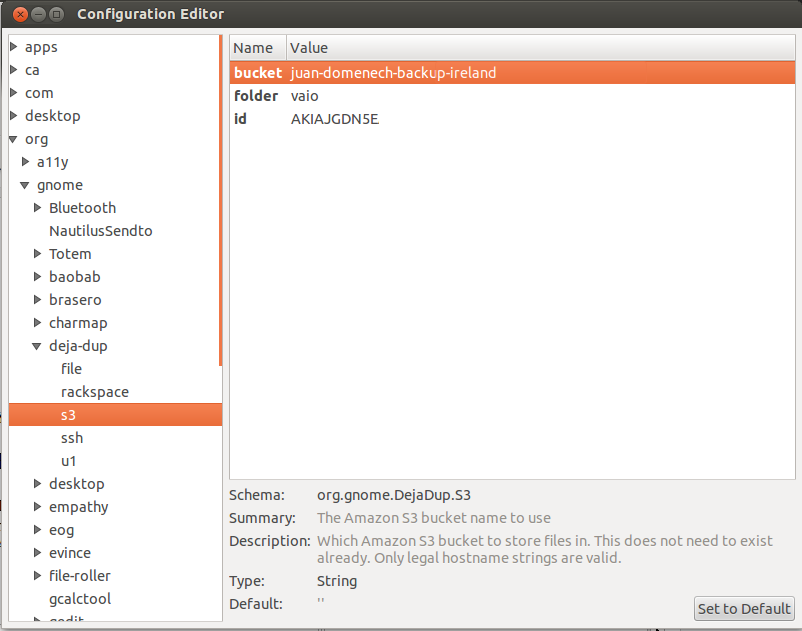The width and height of the screenshot is (802, 631).
Task: Expand the com branch
Action: [13, 93]
